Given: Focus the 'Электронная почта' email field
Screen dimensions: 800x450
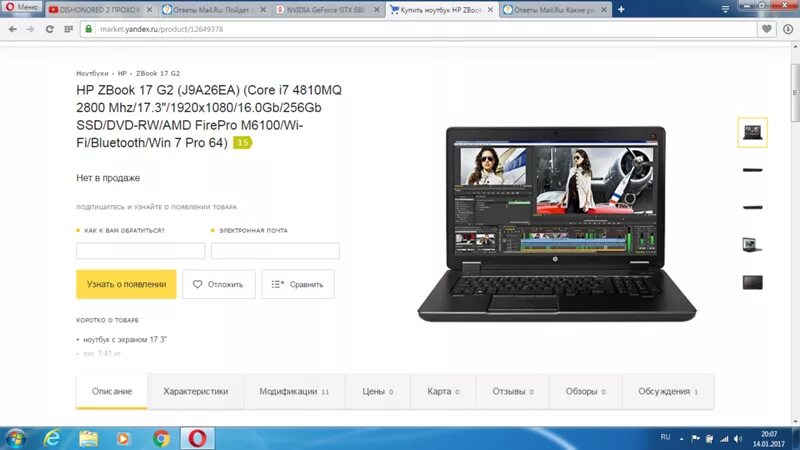Looking at the screenshot, I should tap(275, 251).
